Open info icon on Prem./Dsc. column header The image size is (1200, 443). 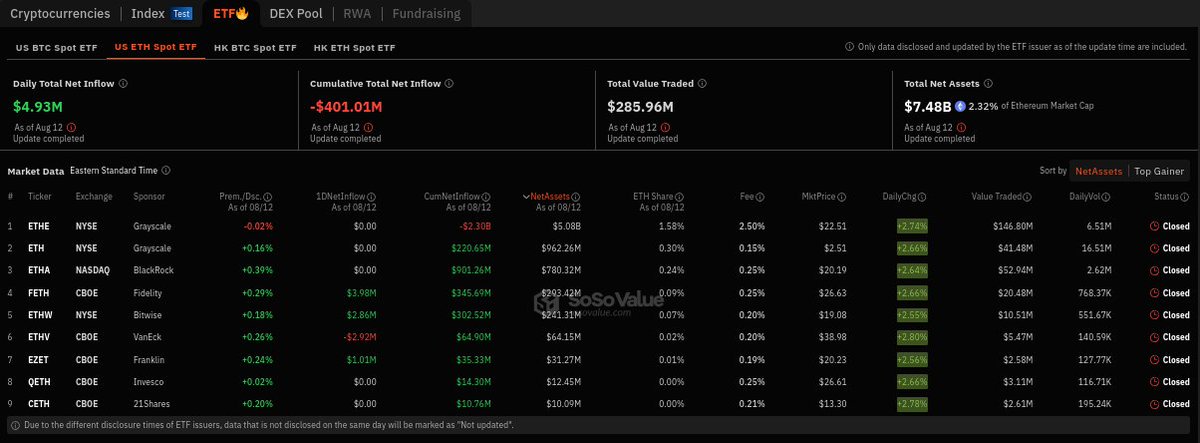270,197
